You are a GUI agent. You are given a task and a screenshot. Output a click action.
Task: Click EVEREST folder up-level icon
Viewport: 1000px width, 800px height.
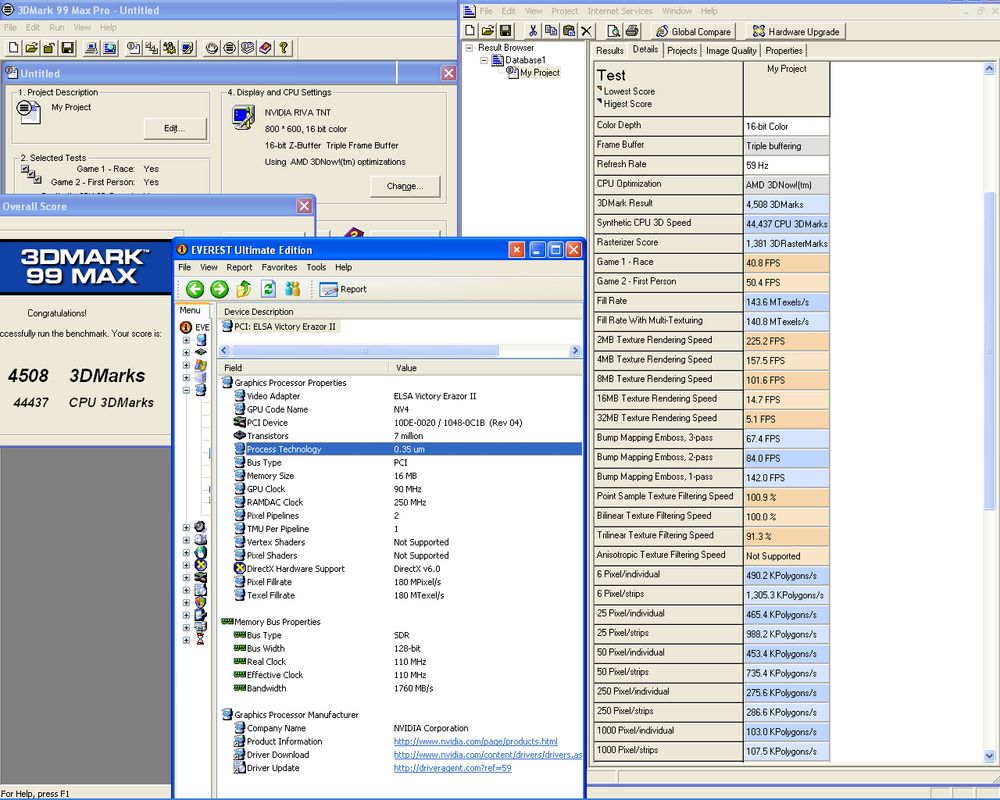[244, 289]
